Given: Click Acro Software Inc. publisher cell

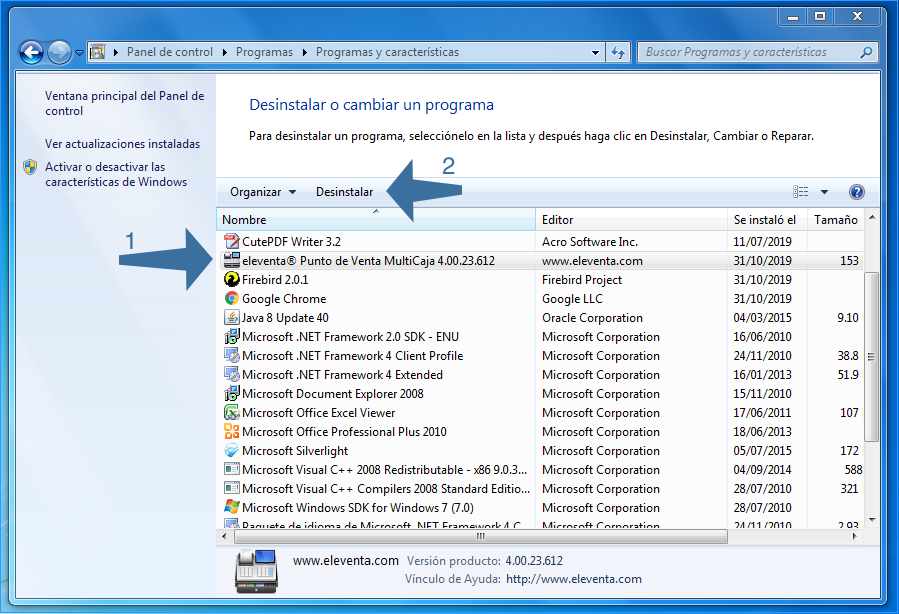Looking at the screenshot, I should tap(590, 242).
